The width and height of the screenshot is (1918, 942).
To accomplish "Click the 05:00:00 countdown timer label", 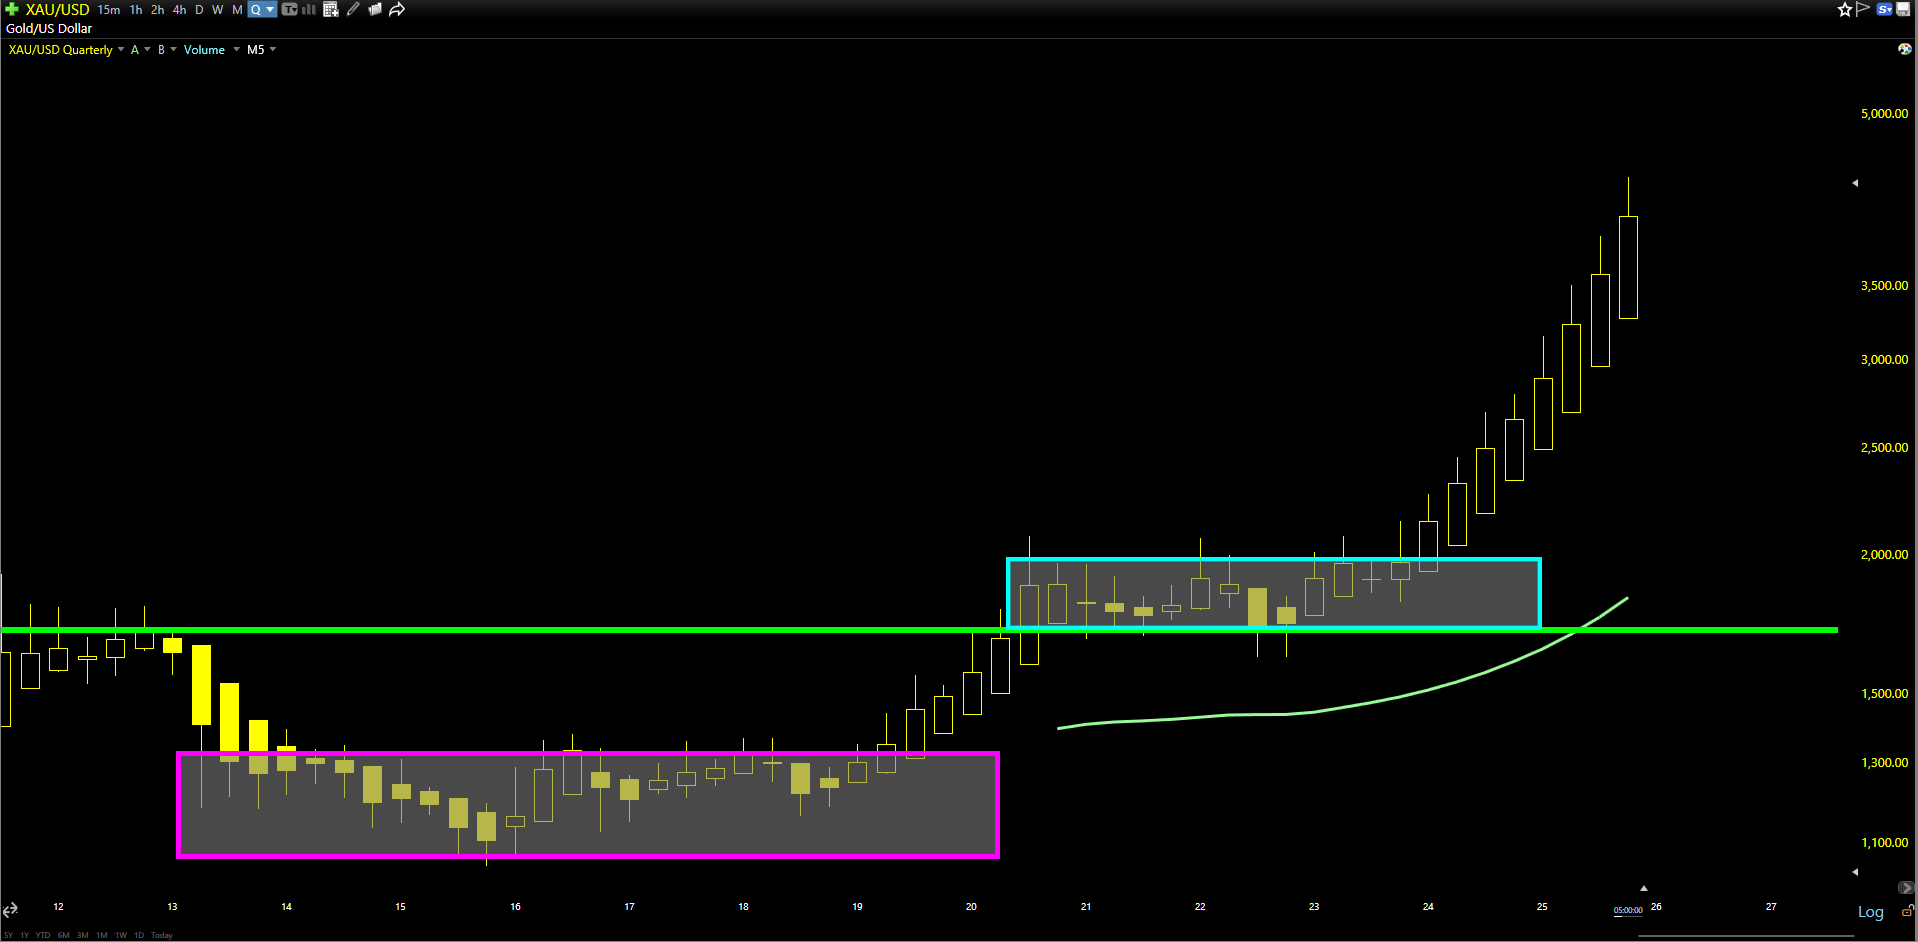I will click(1628, 910).
